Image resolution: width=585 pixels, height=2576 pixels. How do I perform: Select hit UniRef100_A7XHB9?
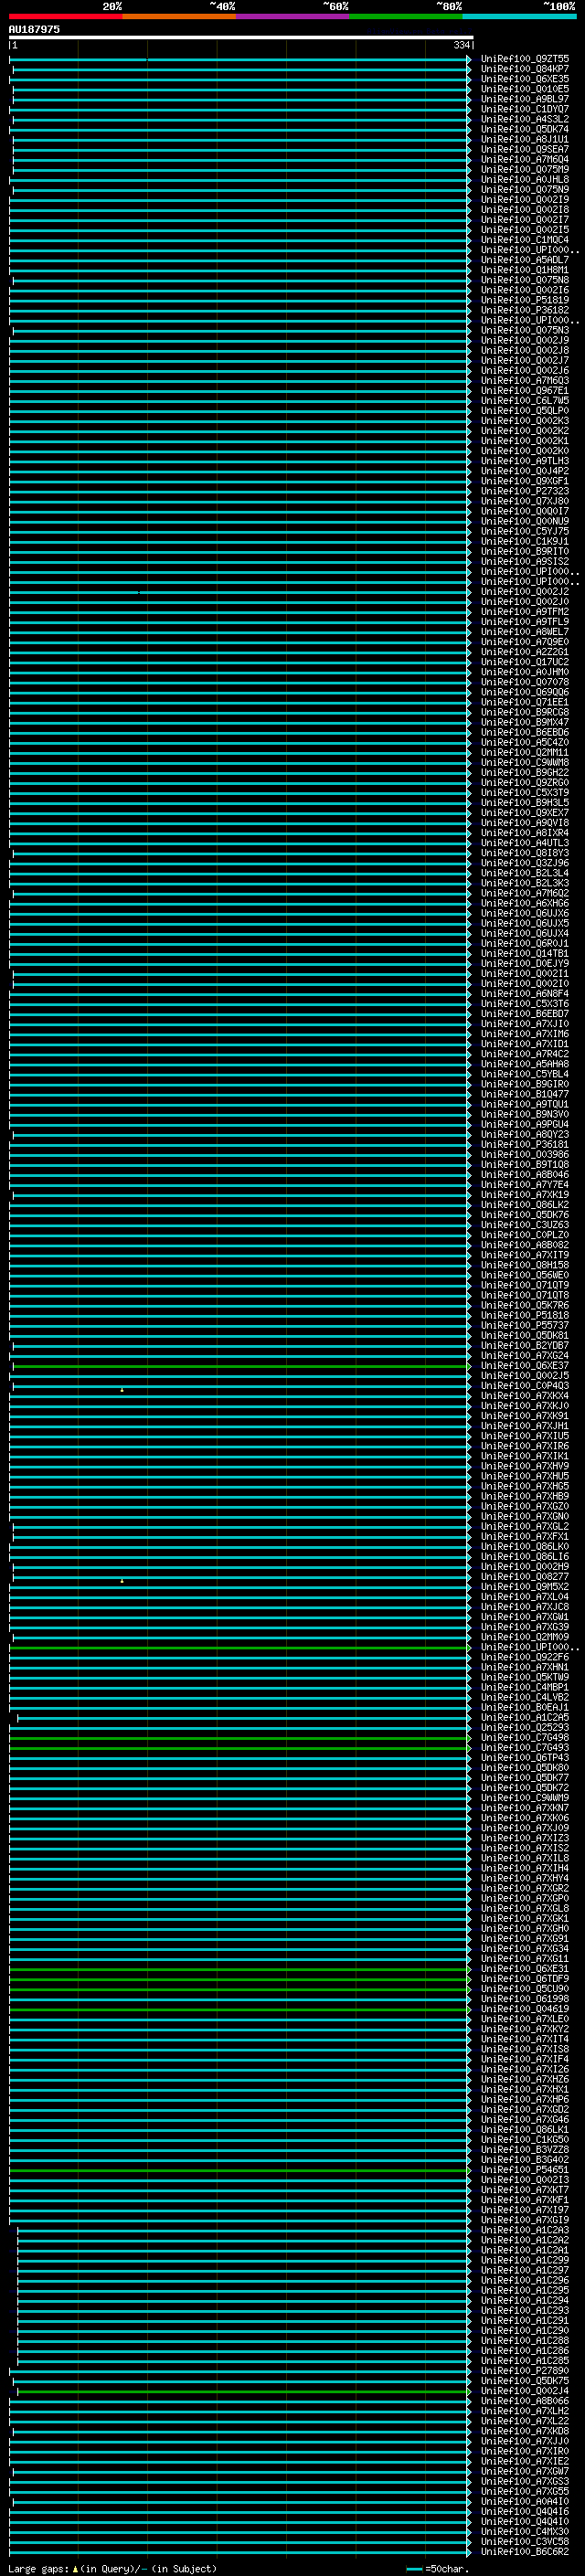coord(524,1497)
